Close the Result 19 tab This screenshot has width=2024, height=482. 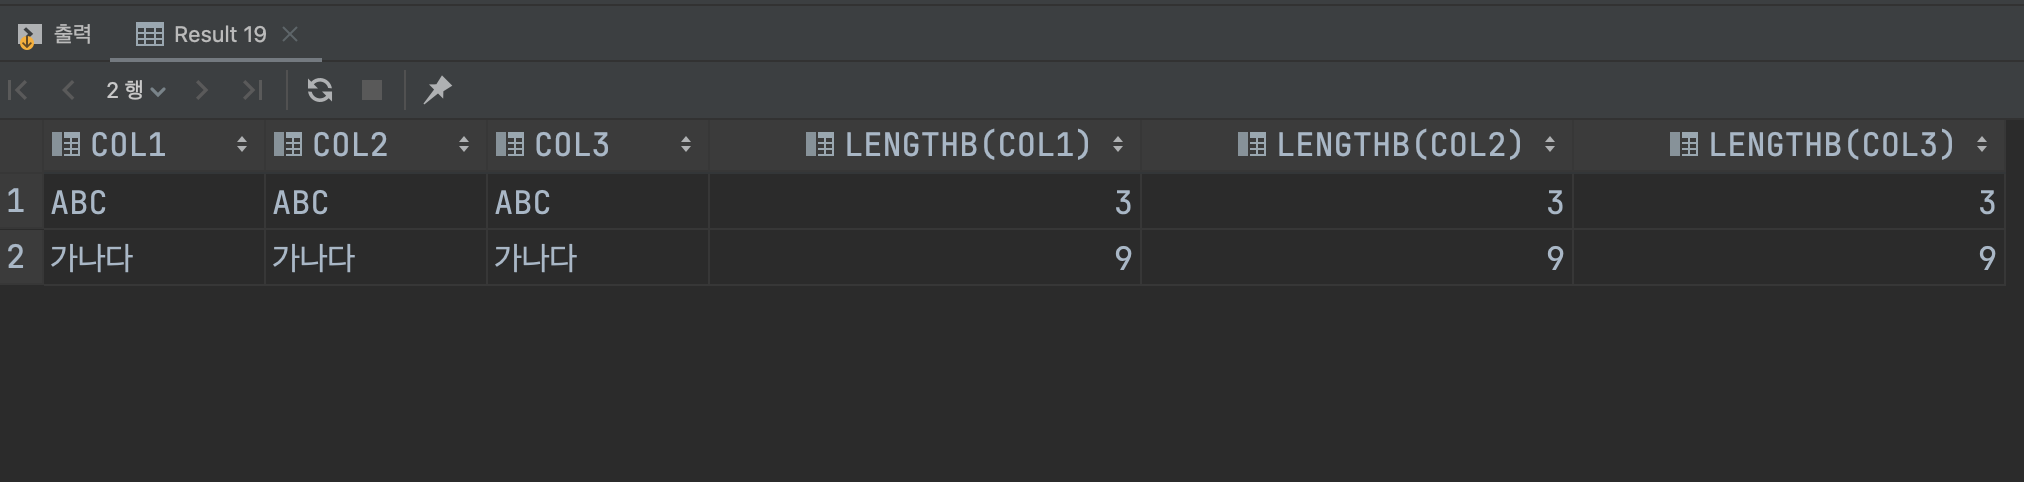click(290, 35)
